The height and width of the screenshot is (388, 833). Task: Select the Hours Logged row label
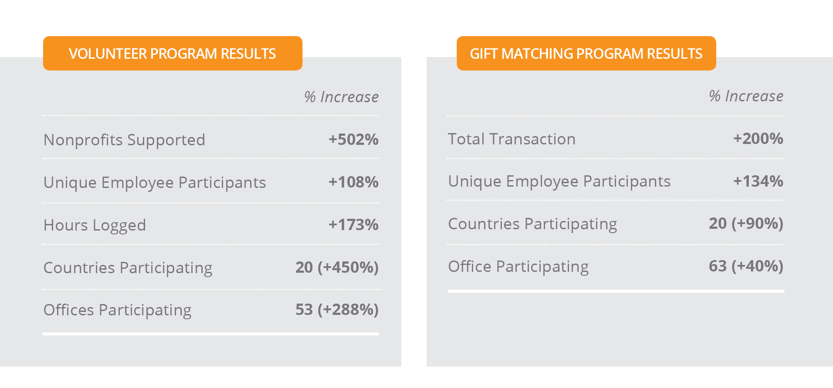pos(95,225)
